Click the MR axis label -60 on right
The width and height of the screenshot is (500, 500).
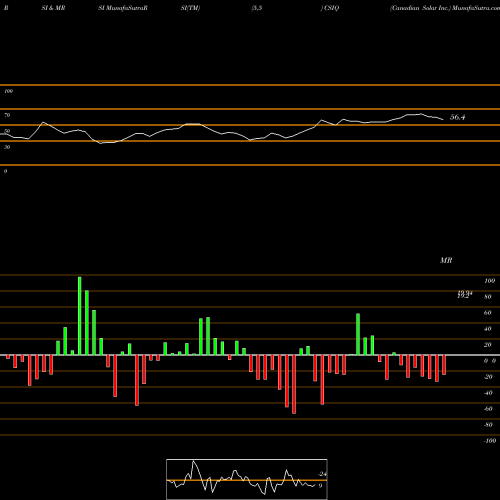click(x=488, y=409)
